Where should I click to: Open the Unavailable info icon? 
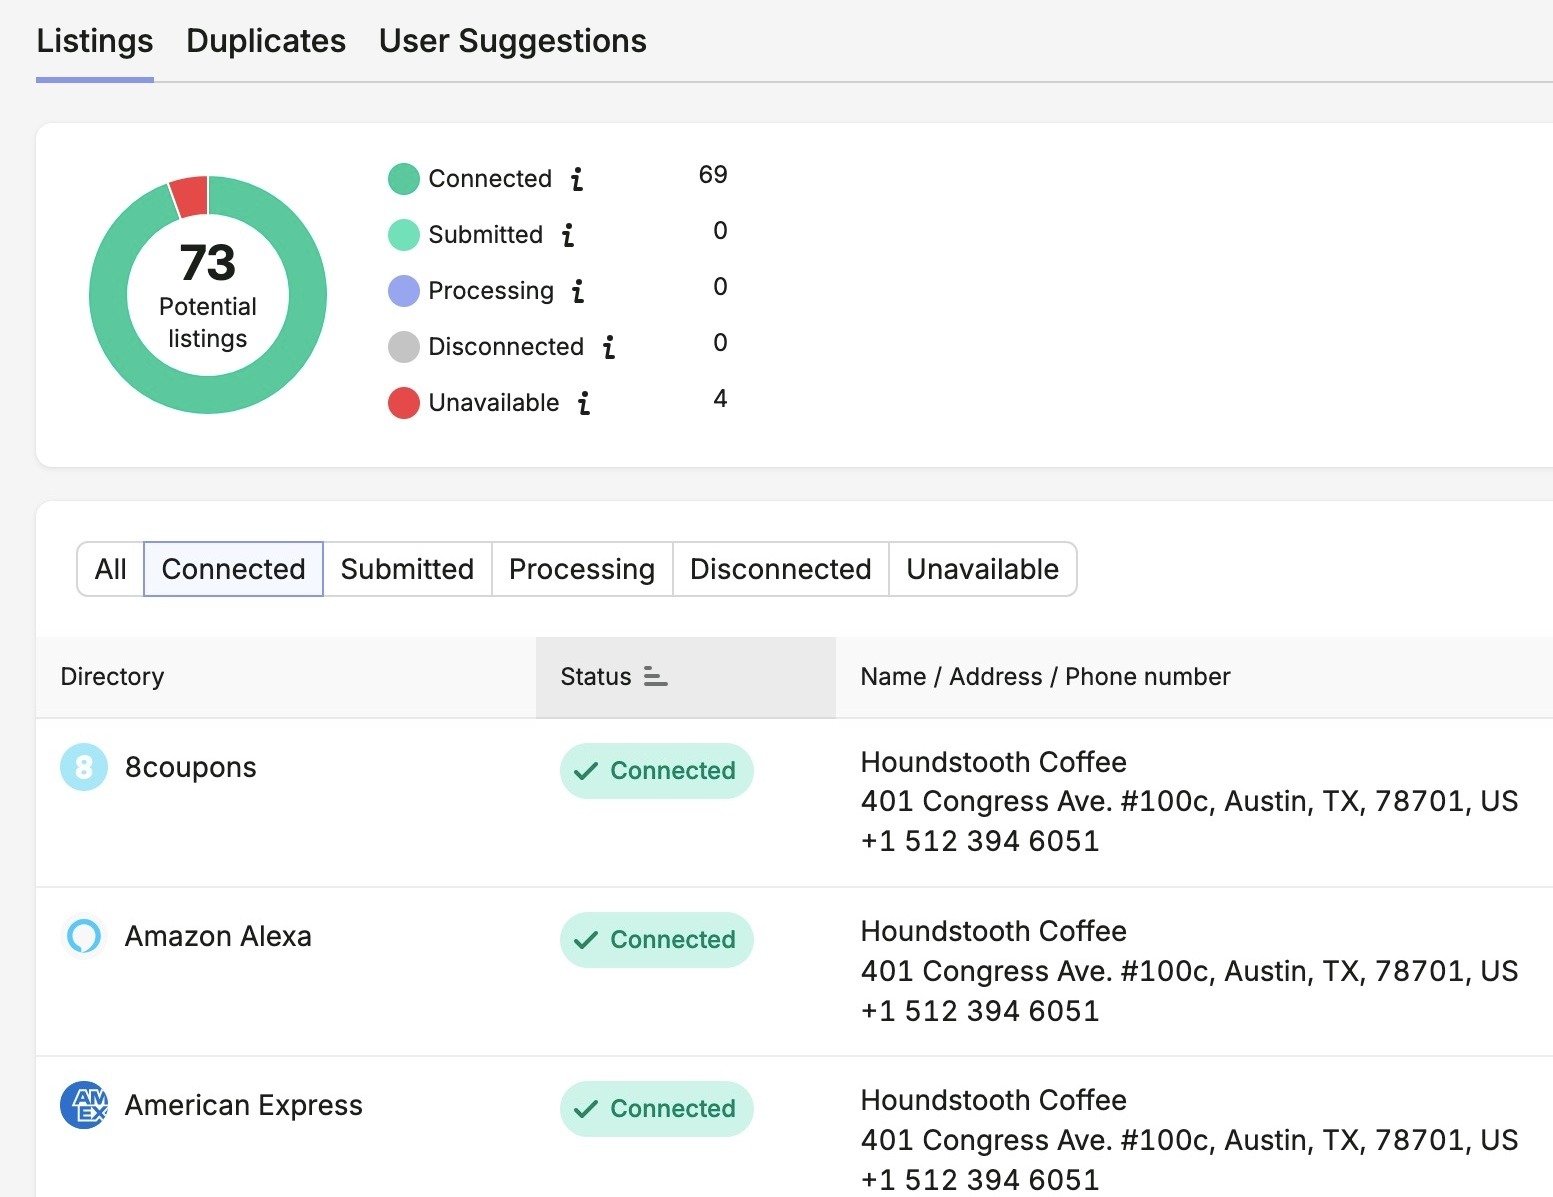584,403
